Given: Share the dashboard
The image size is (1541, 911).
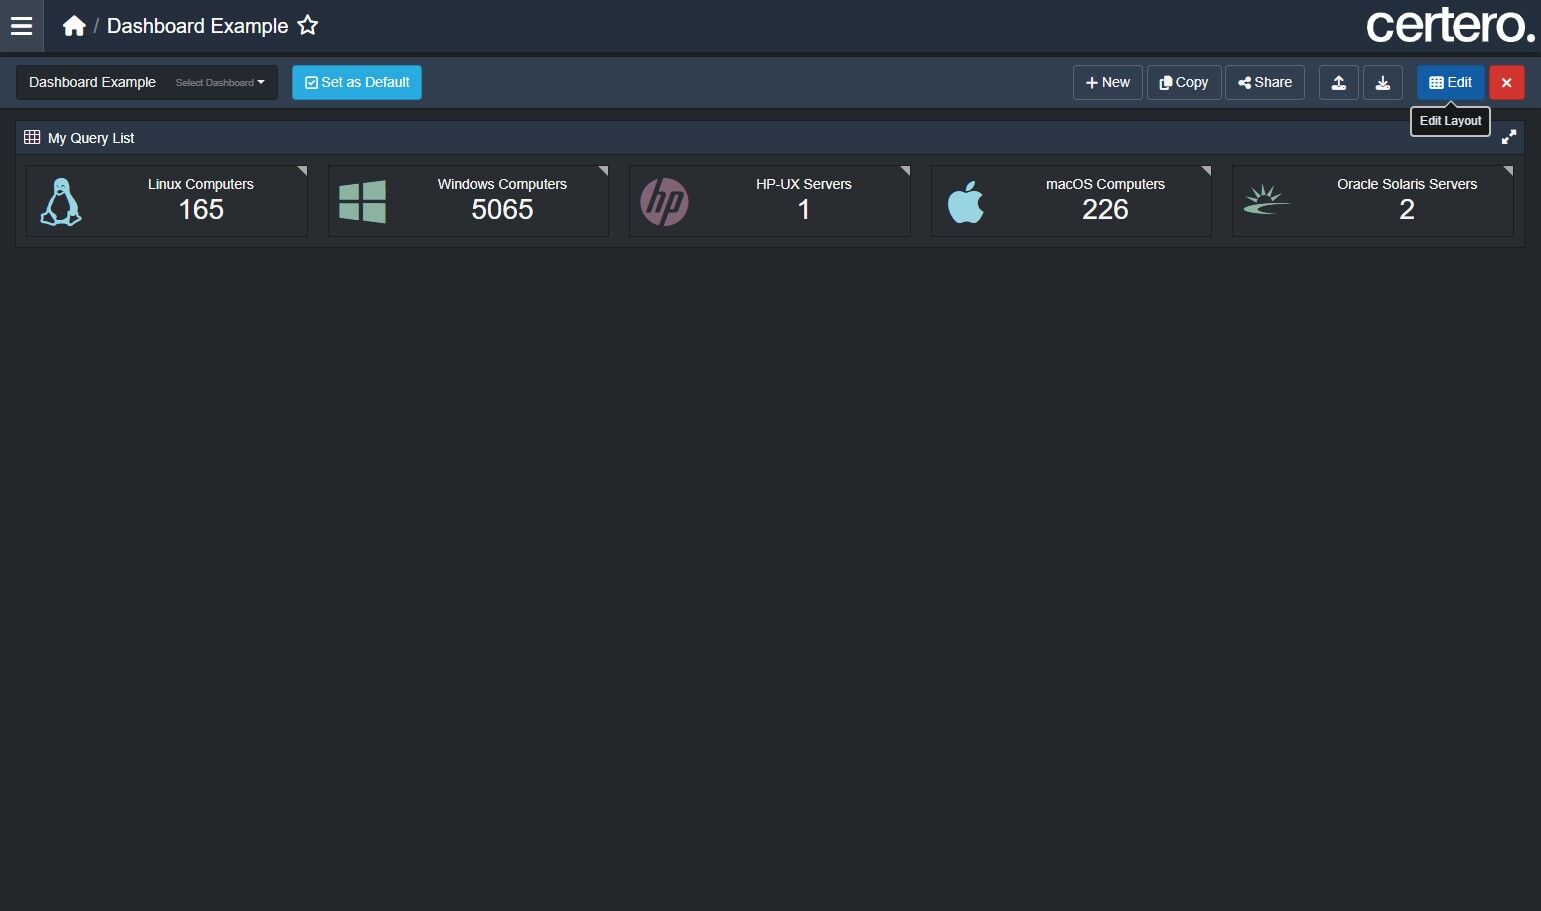Looking at the screenshot, I should point(1265,82).
